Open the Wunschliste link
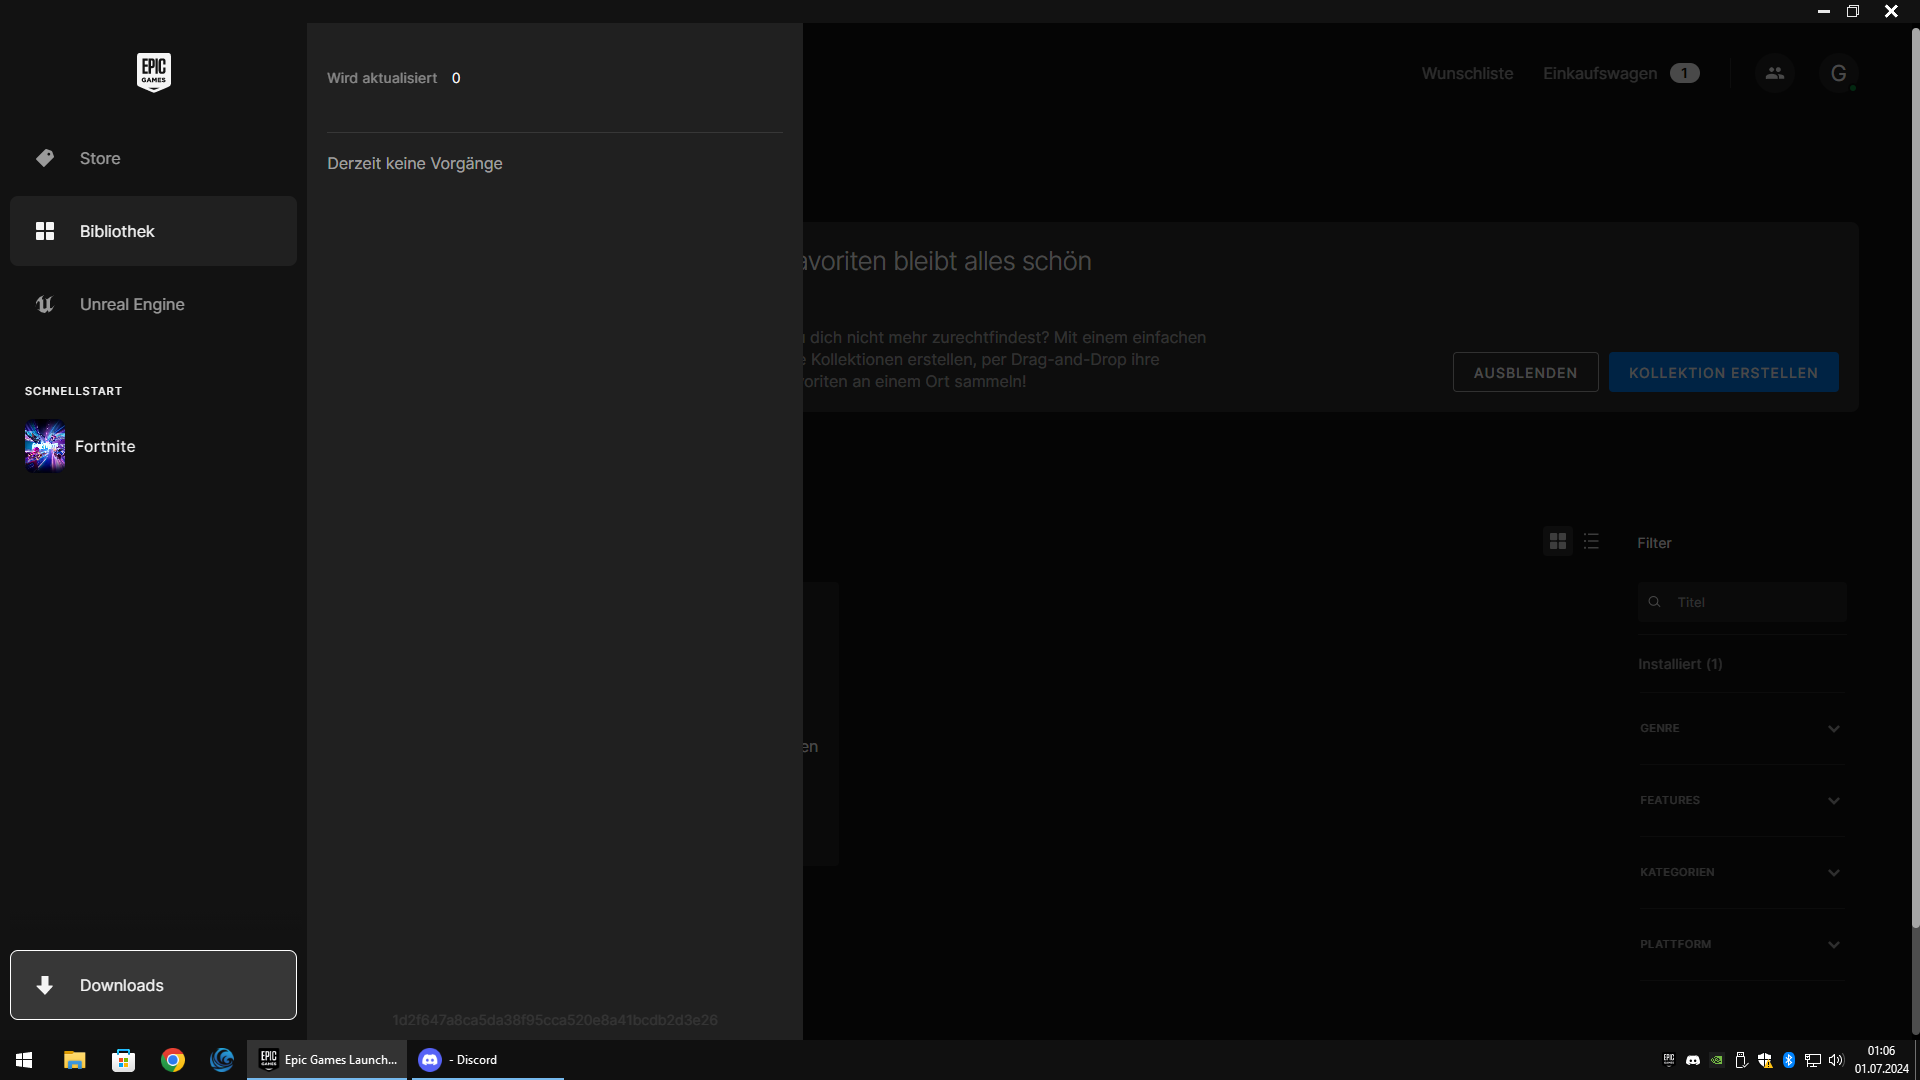This screenshot has width=1920, height=1080. (x=1467, y=73)
